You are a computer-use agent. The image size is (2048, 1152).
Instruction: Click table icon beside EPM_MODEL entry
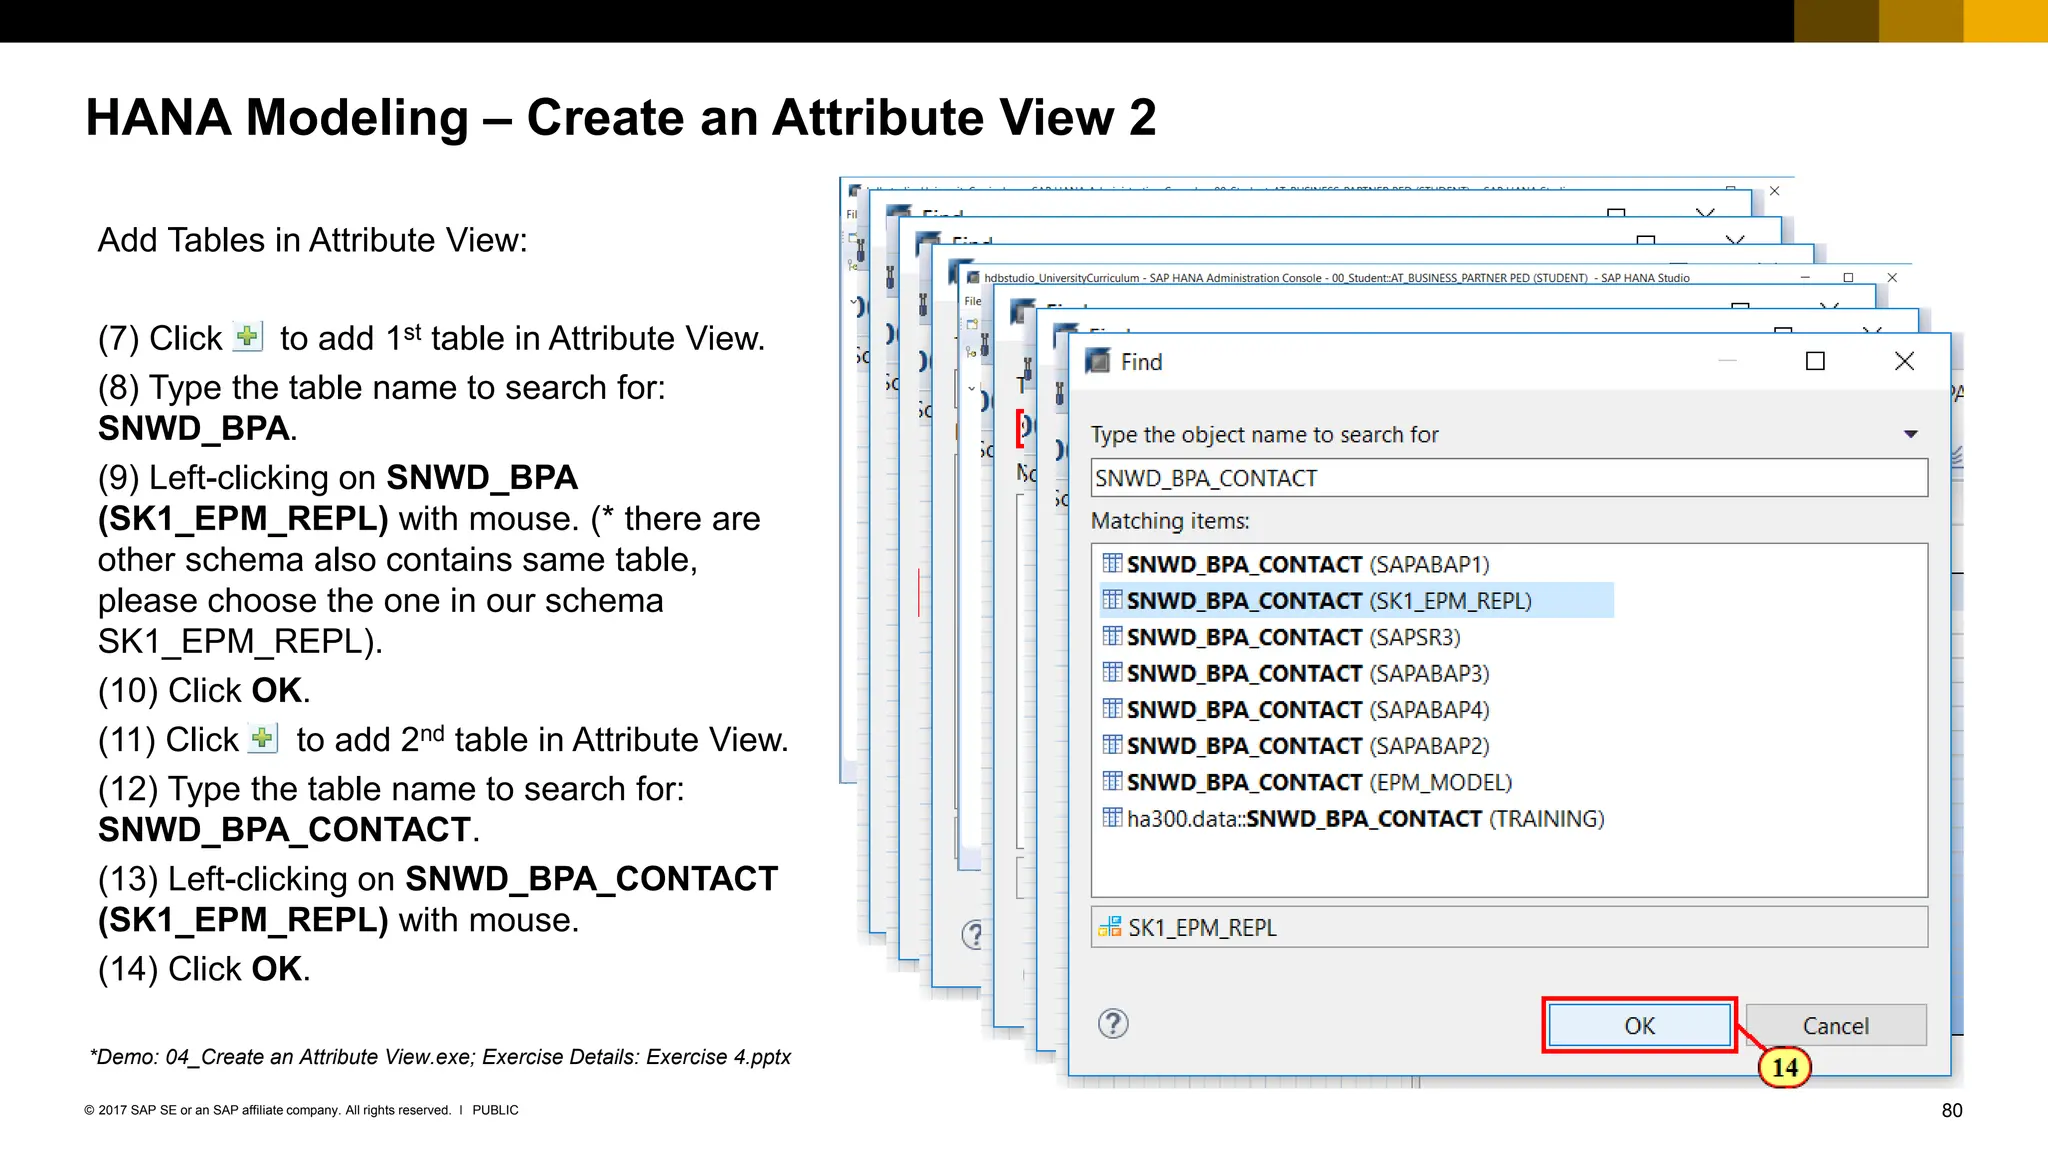[1112, 781]
